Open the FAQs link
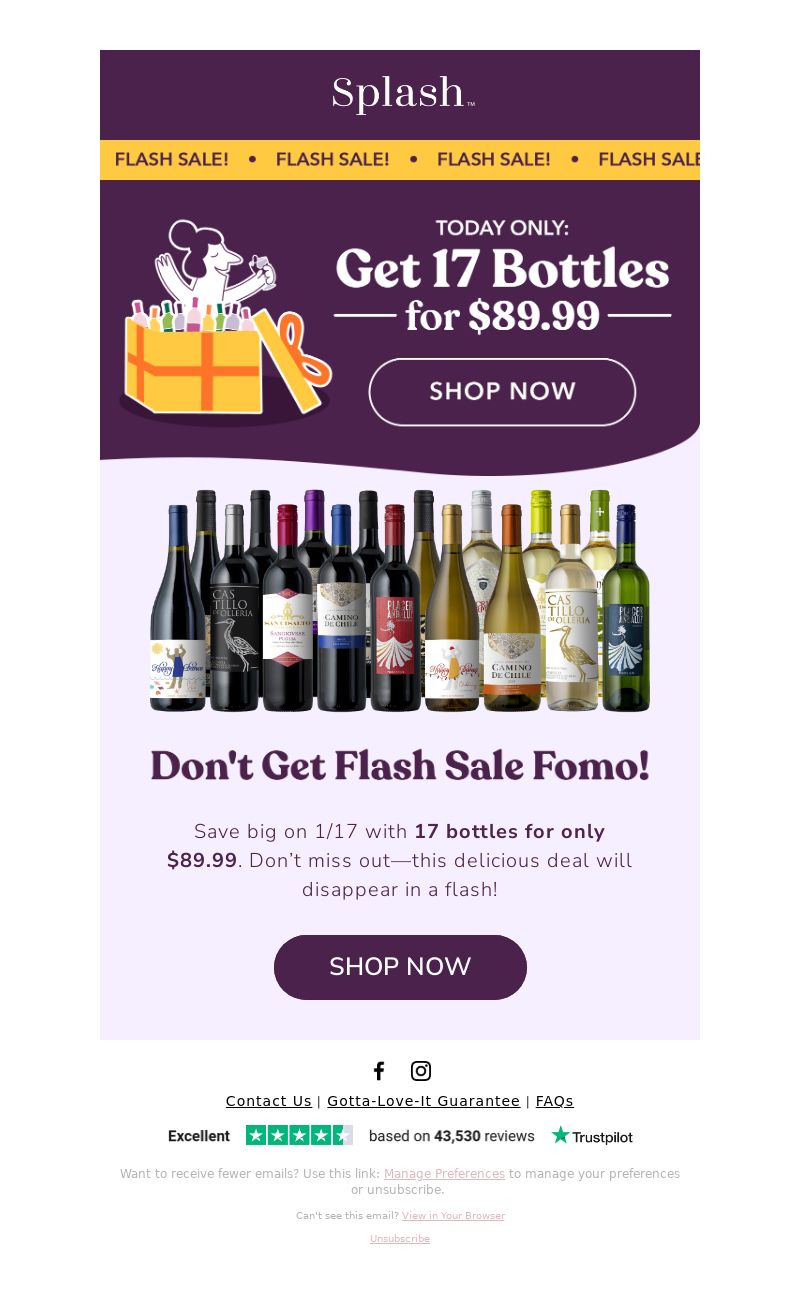This screenshot has height=1293, width=800. click(x=554, y=1101)
